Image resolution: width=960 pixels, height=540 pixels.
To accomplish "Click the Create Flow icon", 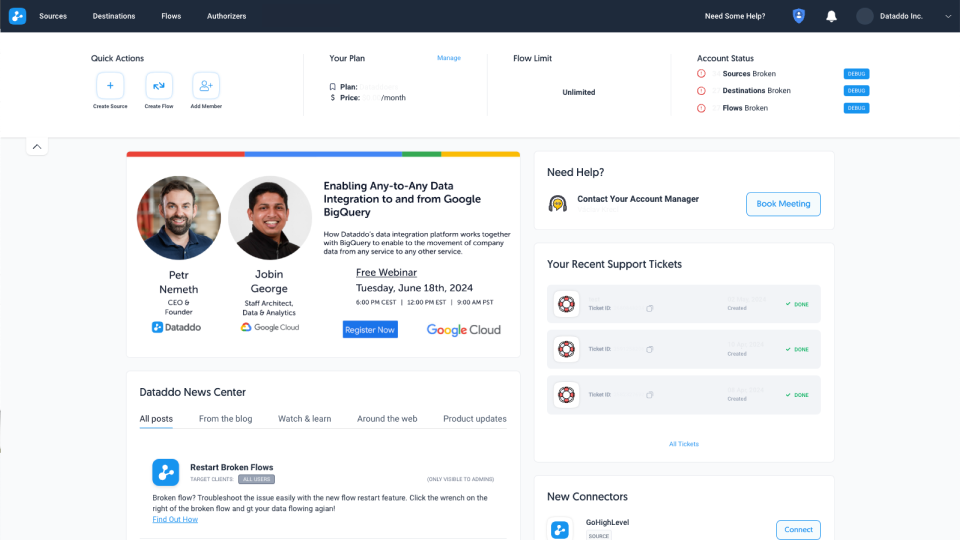I will 159,86.
